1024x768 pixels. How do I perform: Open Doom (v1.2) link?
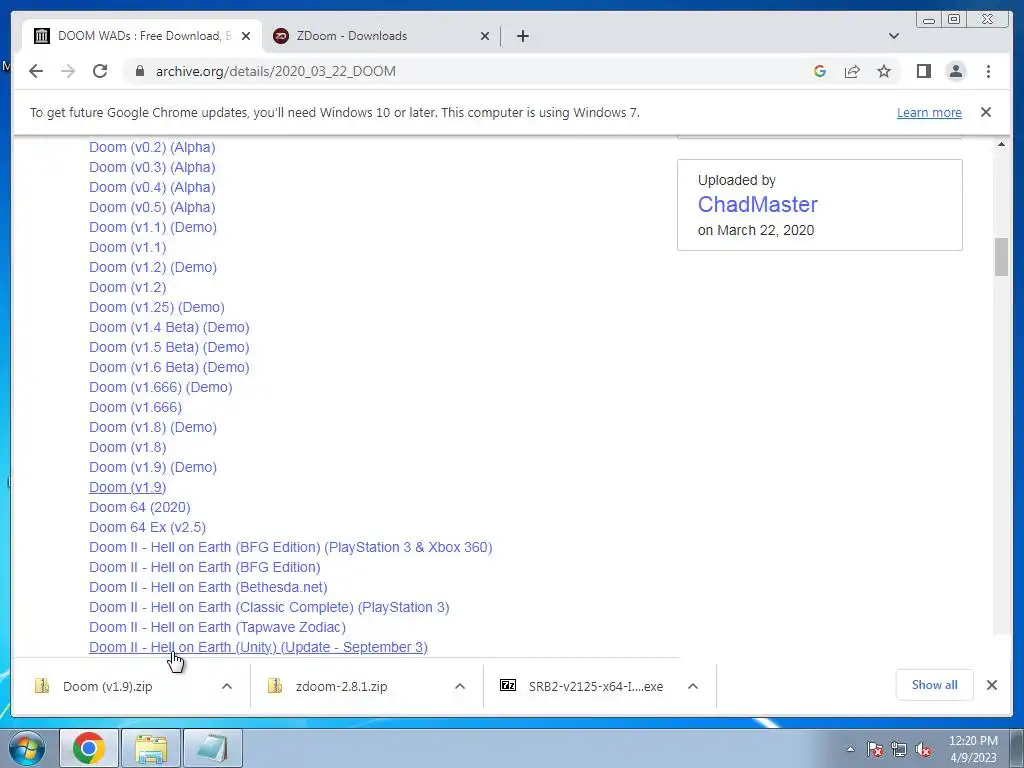point(127,287)
